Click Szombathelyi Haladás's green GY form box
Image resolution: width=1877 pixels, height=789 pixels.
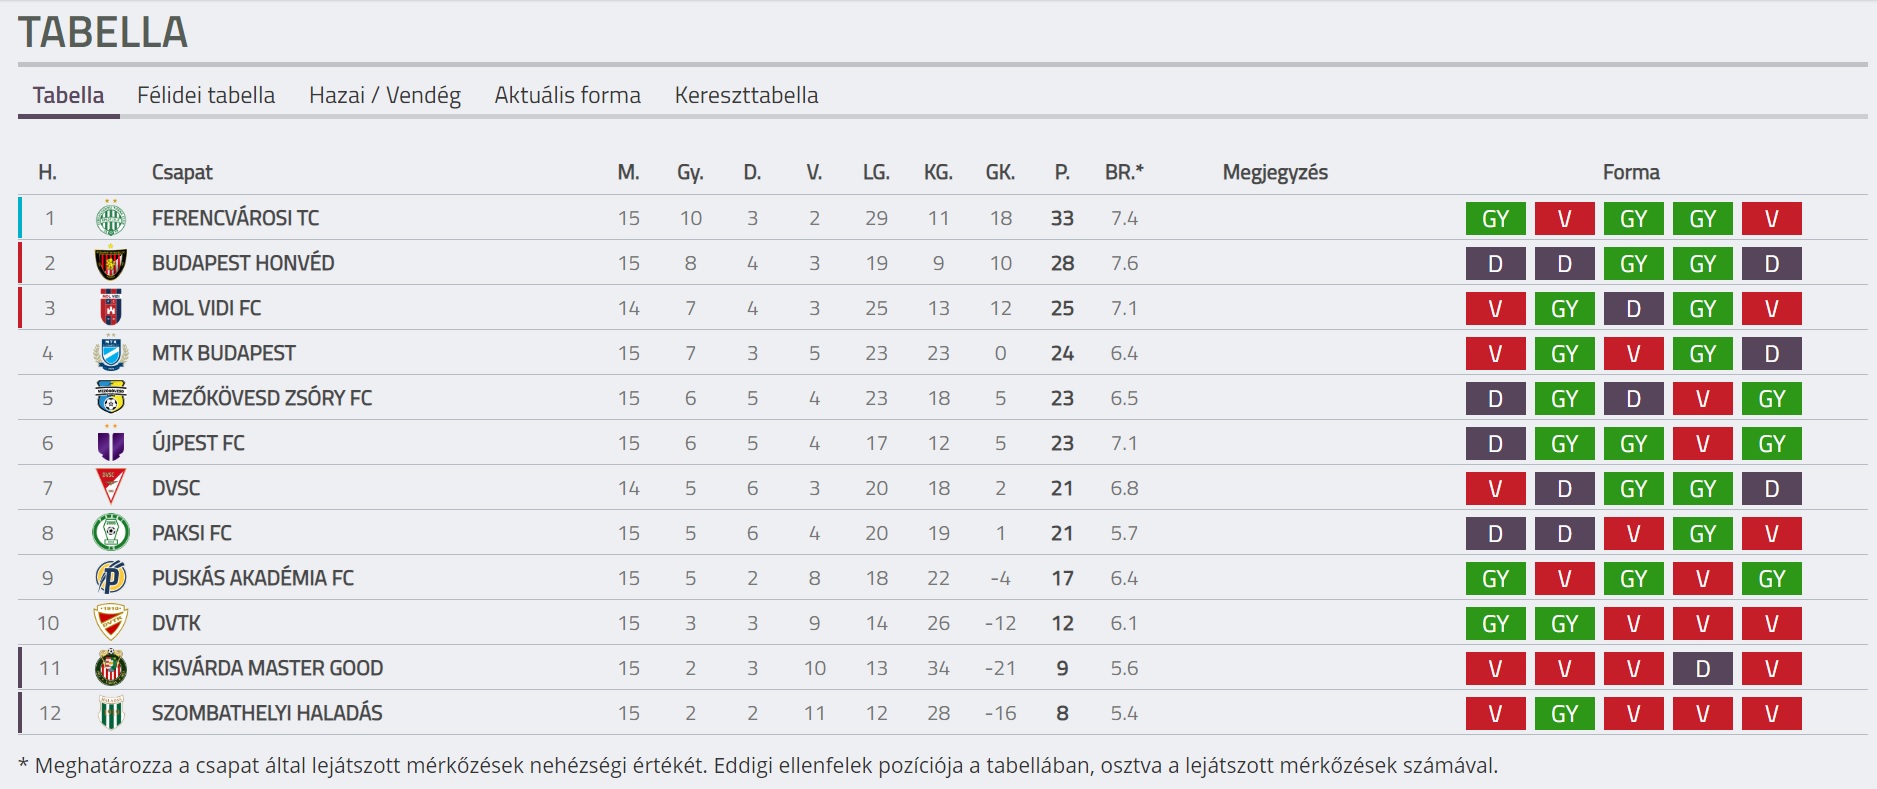click(x=1565, y=713)
